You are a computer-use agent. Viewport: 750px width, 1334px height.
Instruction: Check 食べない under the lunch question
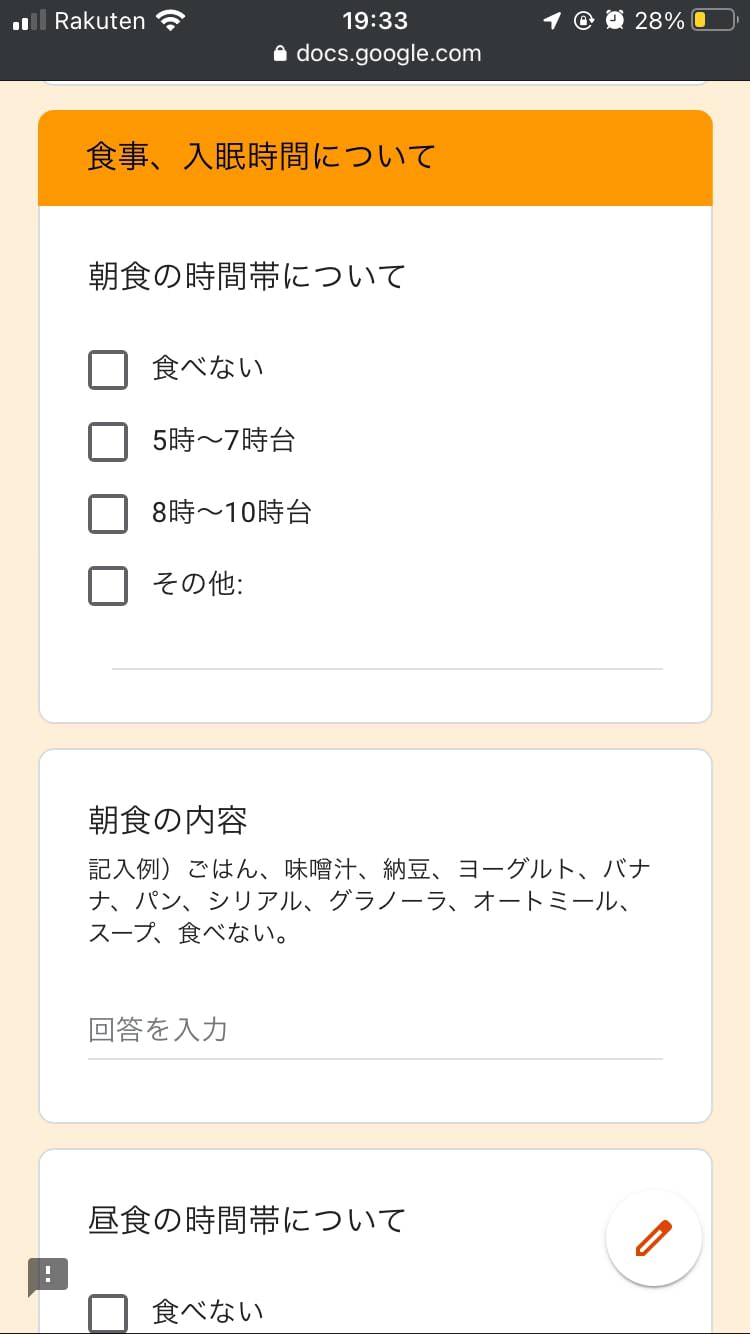tap(108, 1312)
